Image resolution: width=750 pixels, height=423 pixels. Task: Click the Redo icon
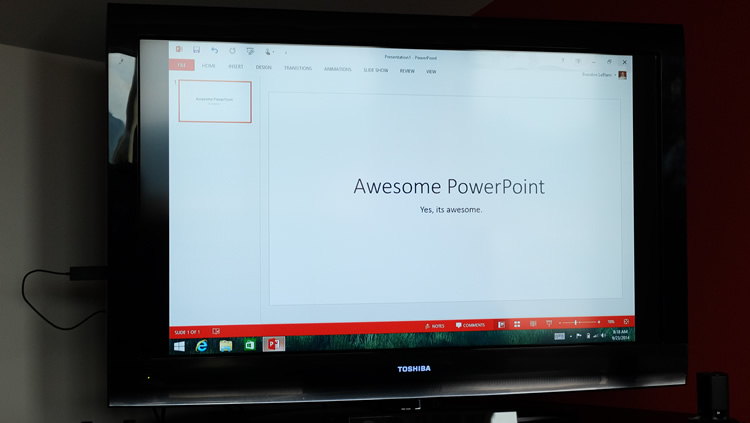(232, 51)
